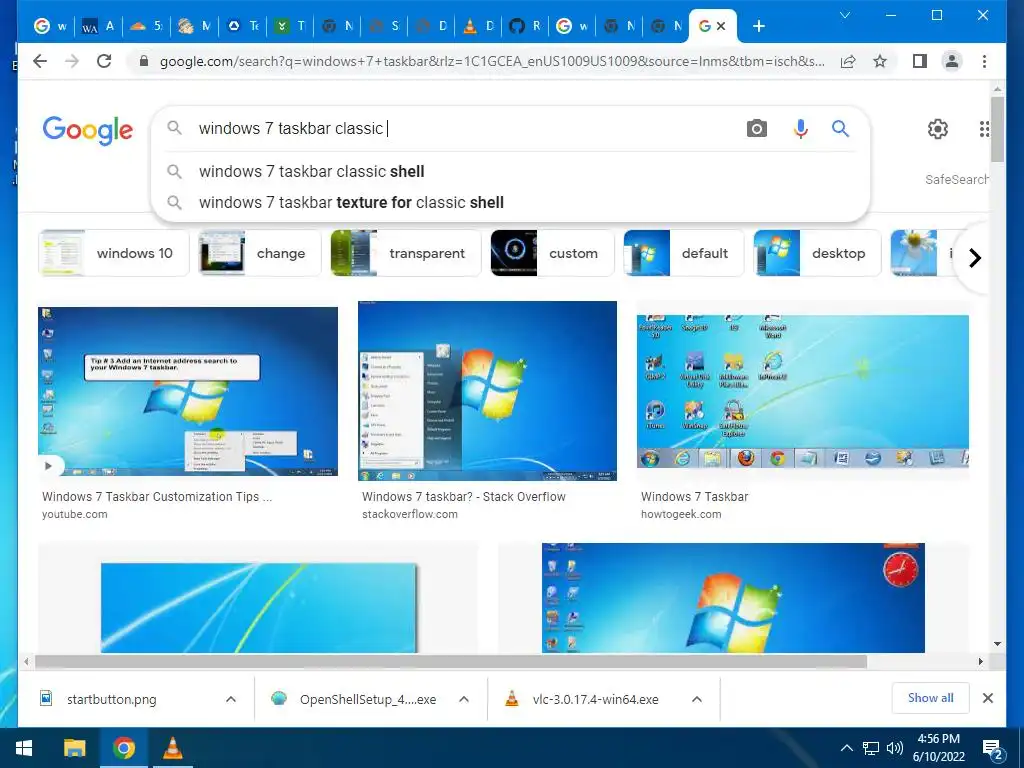Expand options for vlc-3.0.17.4-win64.exe download
Image resolution: width=1024 pixels, height=768 pixels.
click(x=697, y=699)
